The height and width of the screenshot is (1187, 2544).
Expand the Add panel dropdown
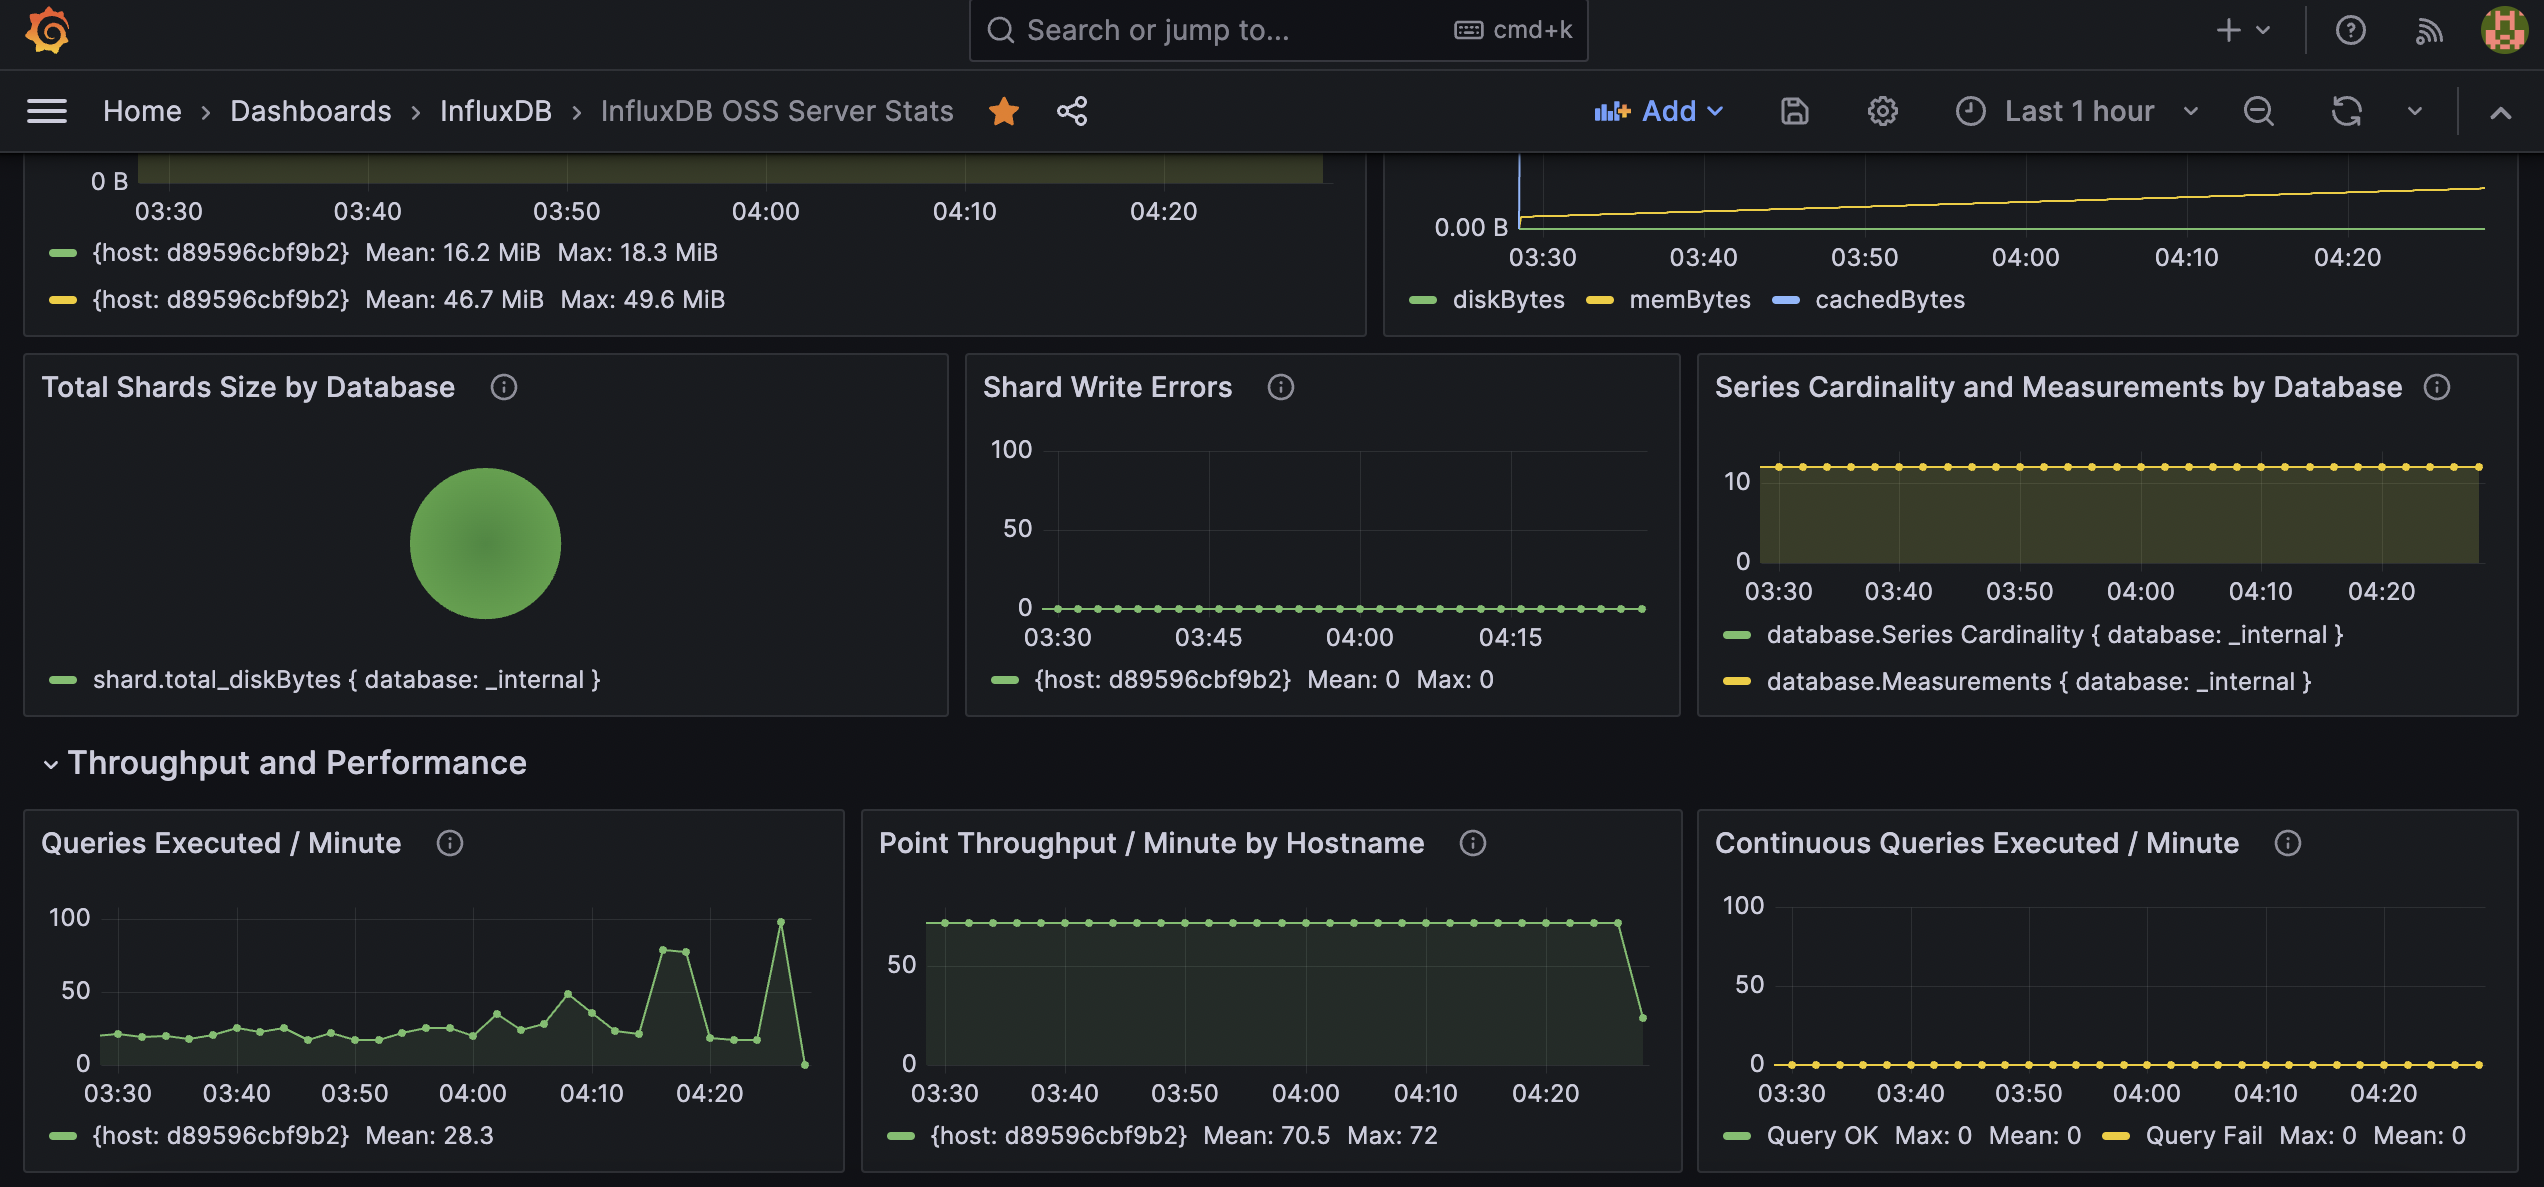pos(1659,111)
